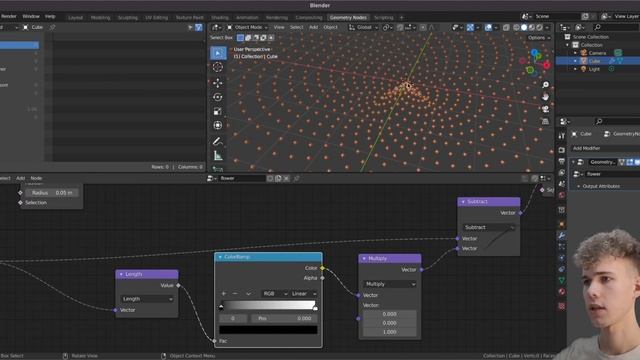Toggle snapping magnet in viewport header
640x360 pixels.
(400, 27)
